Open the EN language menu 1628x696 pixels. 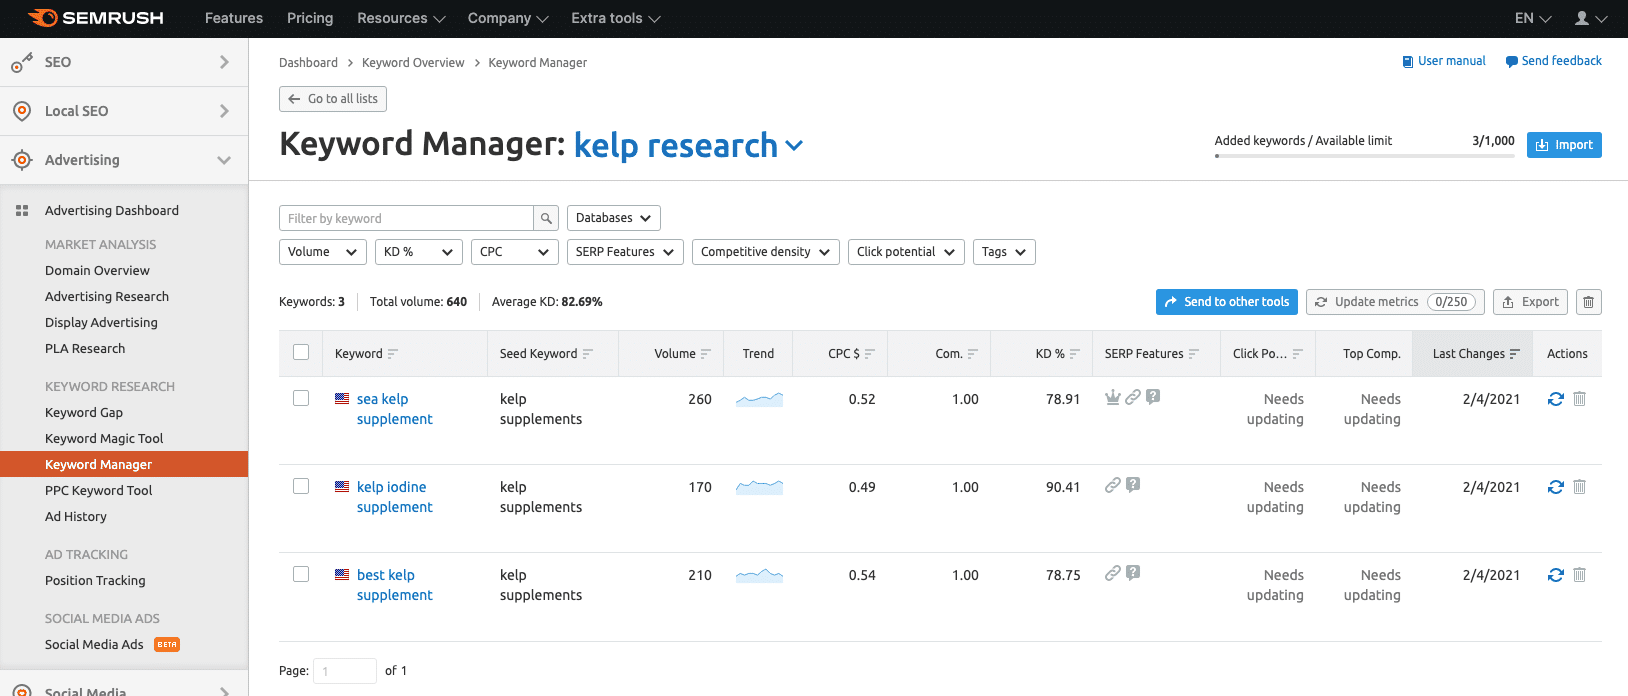pyautogui.click(x=1533, y=18)
